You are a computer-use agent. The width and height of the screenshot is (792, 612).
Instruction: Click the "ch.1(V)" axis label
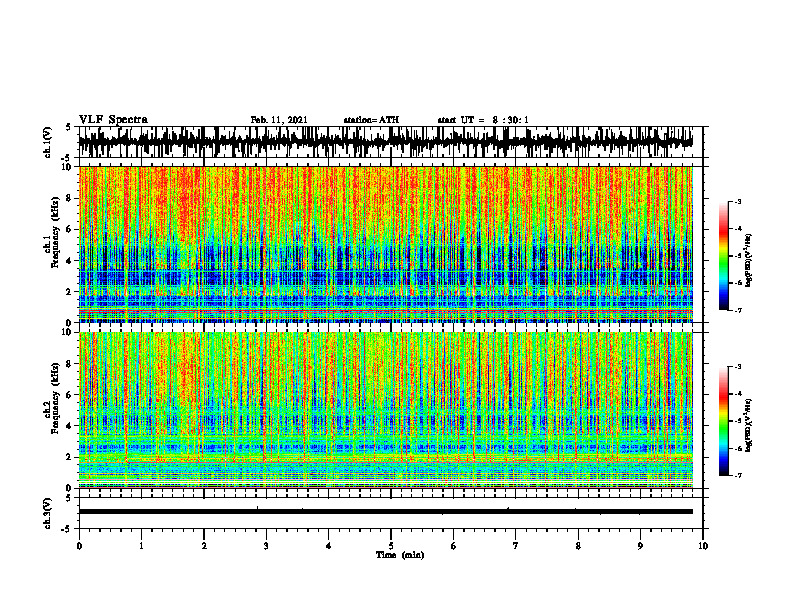coord(47,142)
